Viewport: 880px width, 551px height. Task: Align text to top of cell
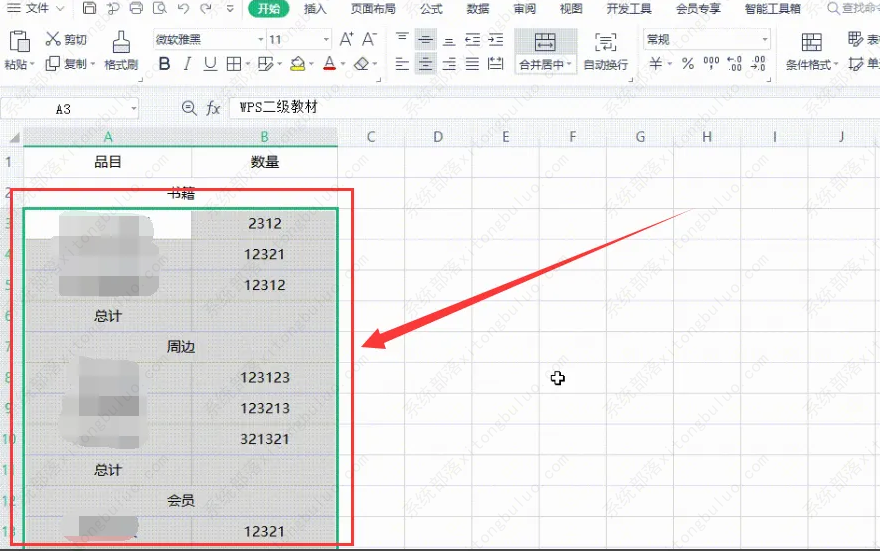click(402, 39)
